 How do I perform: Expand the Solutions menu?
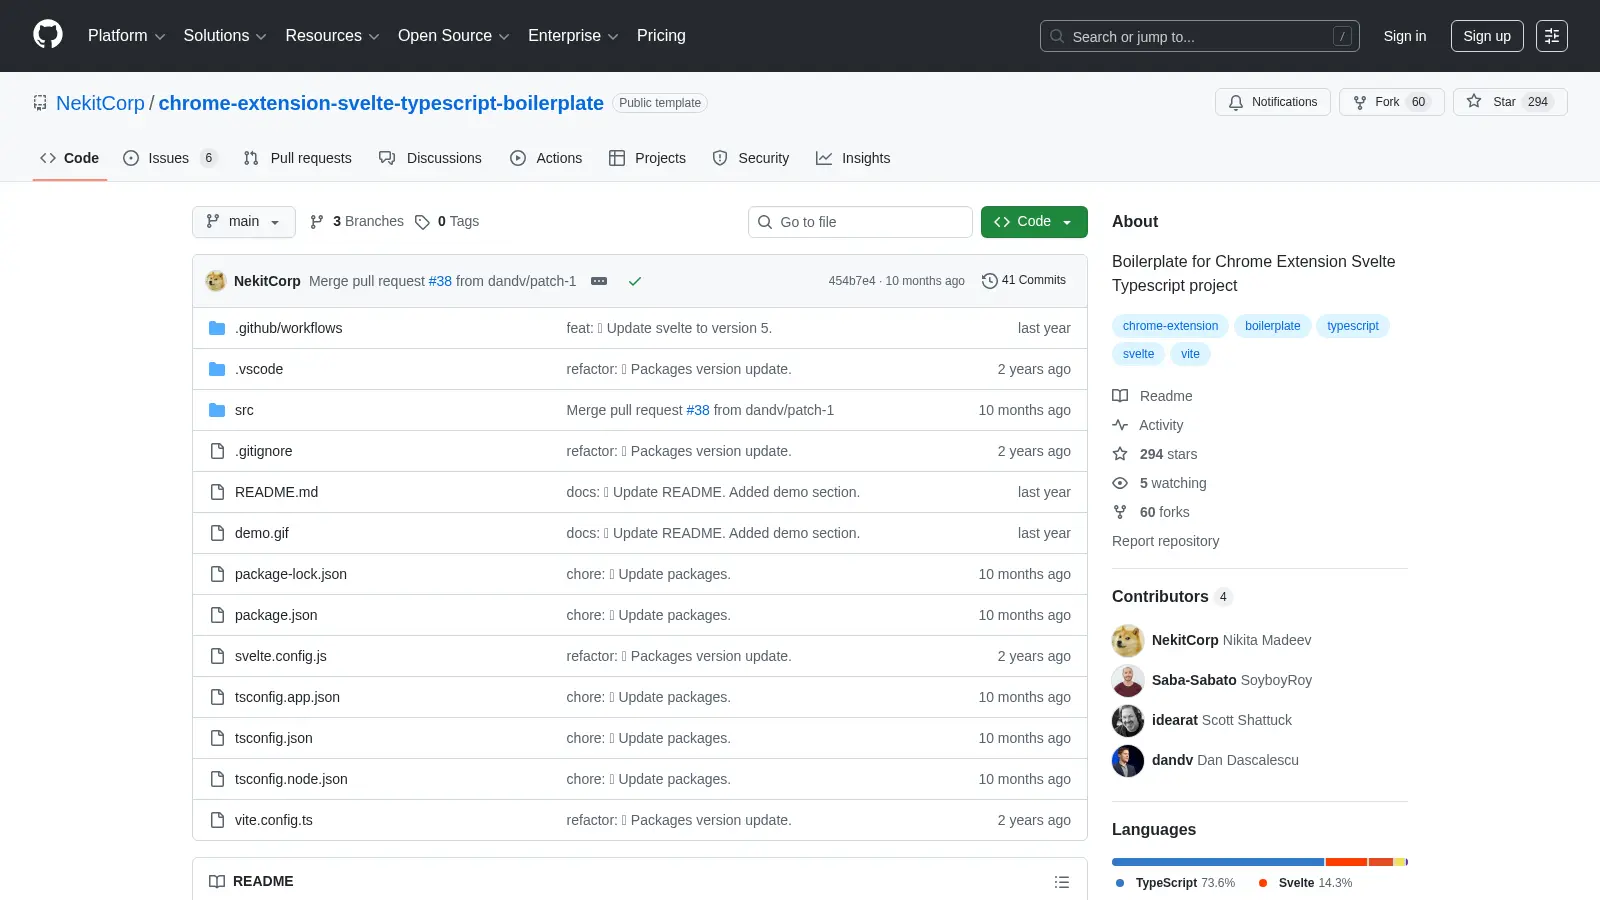[x=225, y=36]
